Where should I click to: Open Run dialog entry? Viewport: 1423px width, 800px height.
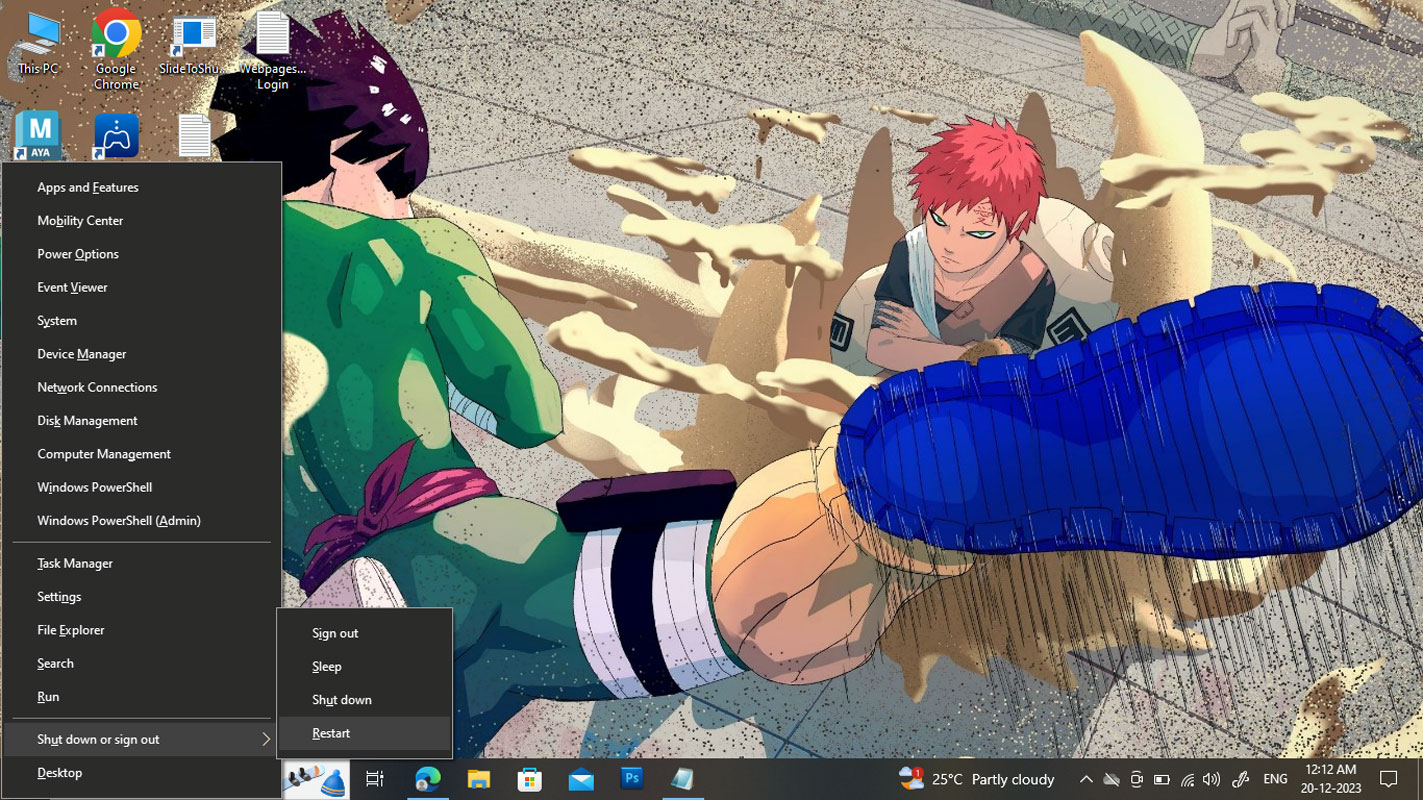click(x=142, y=697)
